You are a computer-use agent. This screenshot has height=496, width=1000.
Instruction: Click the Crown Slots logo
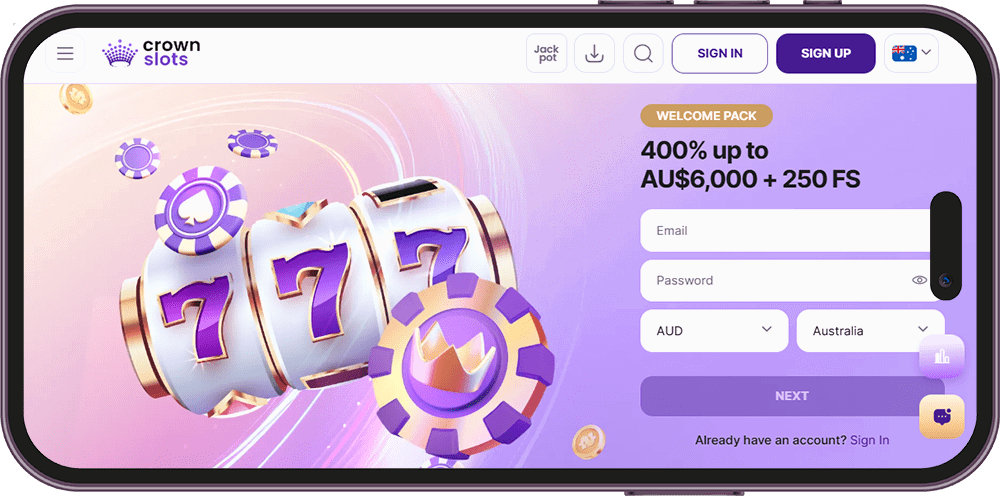(151, 53)
